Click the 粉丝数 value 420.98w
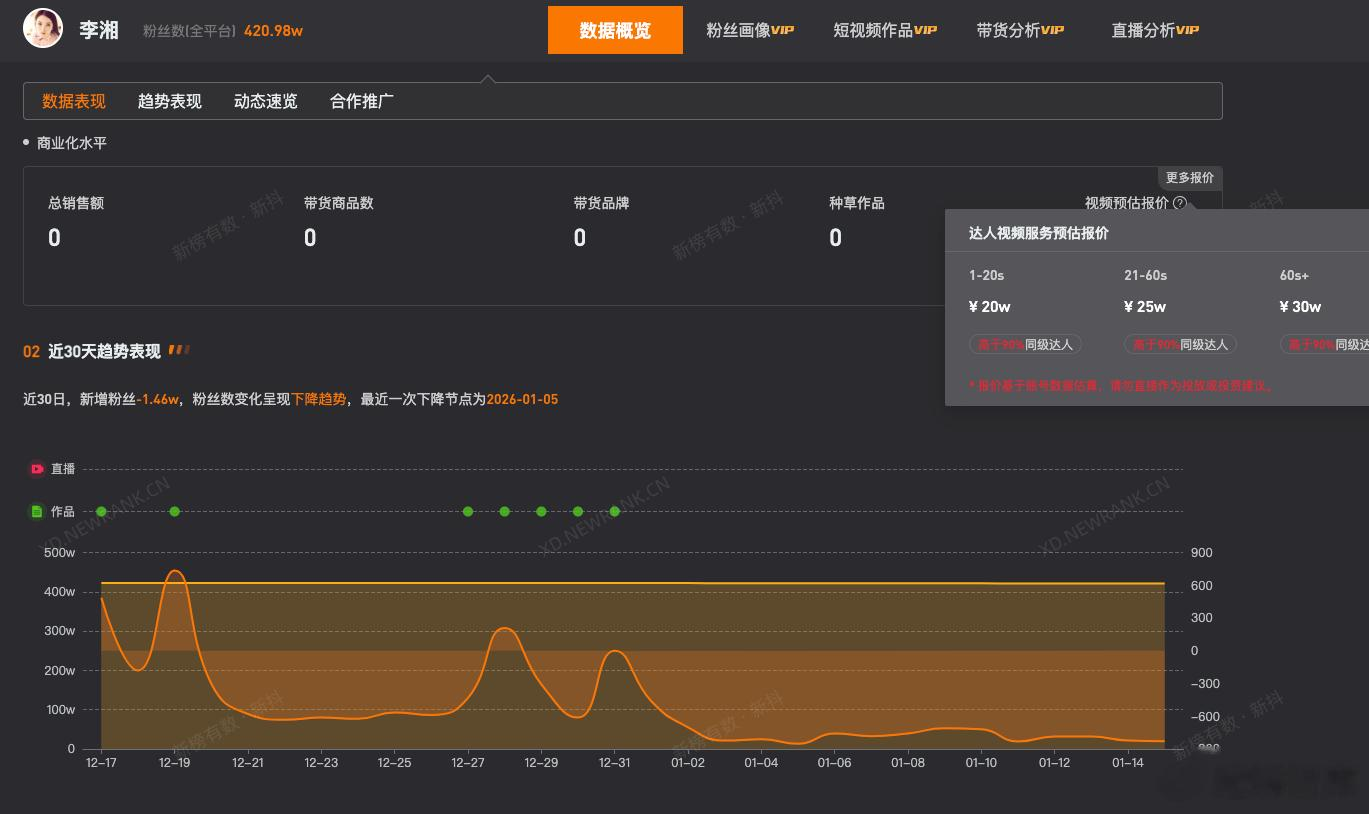The width and height of the screenshot is (1369, 814). click(x=273, y=31)
